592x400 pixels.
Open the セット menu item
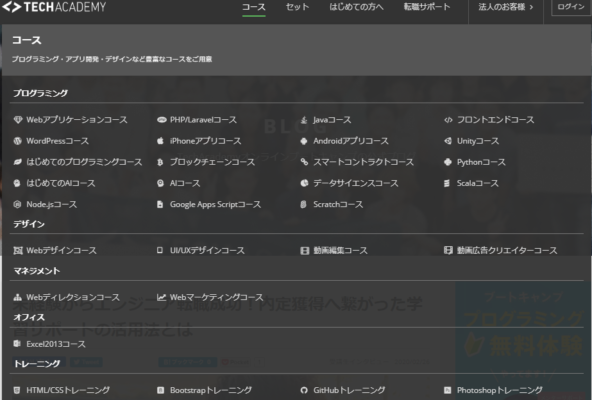pyautogui.click(x=298, y=7)
